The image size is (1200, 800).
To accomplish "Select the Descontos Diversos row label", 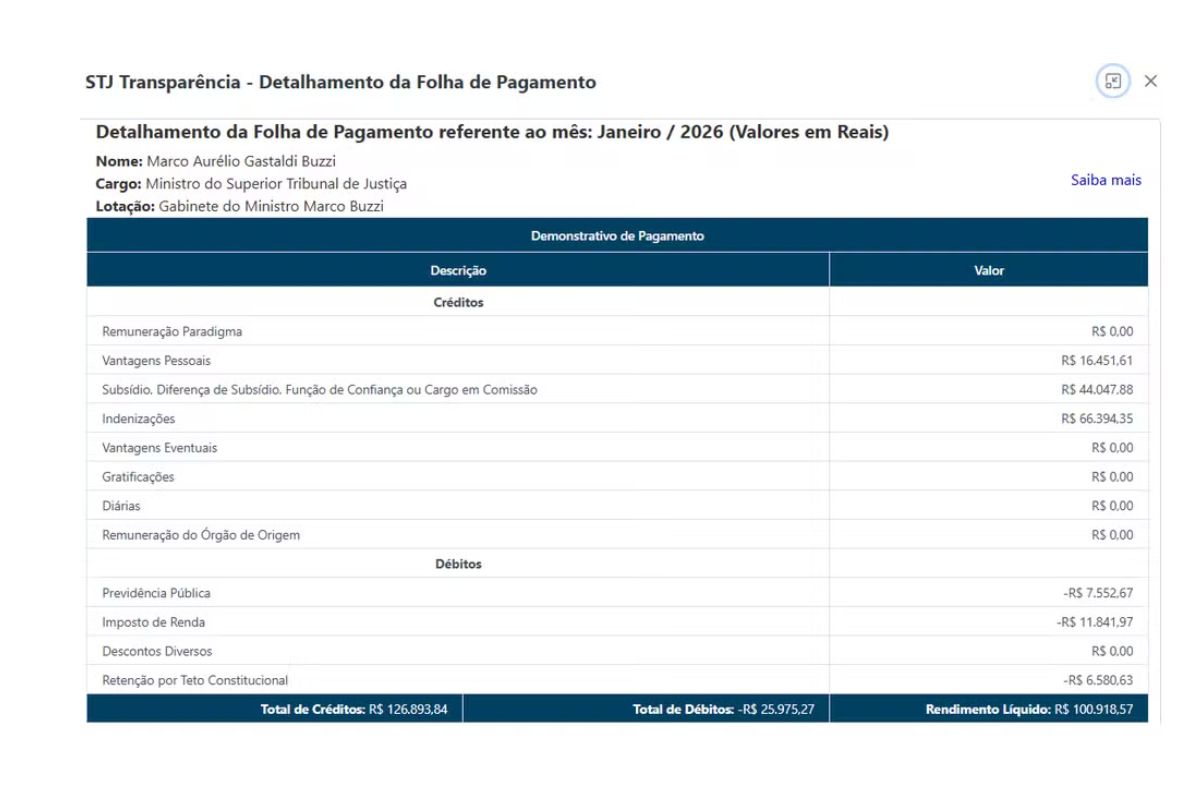I will pyautogui.click(x=157, y=651).
